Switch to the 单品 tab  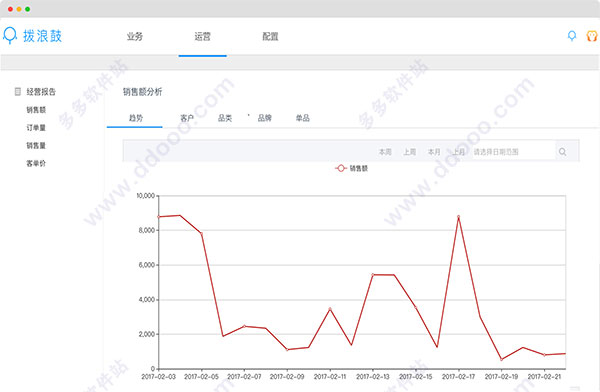coord(303,118)
